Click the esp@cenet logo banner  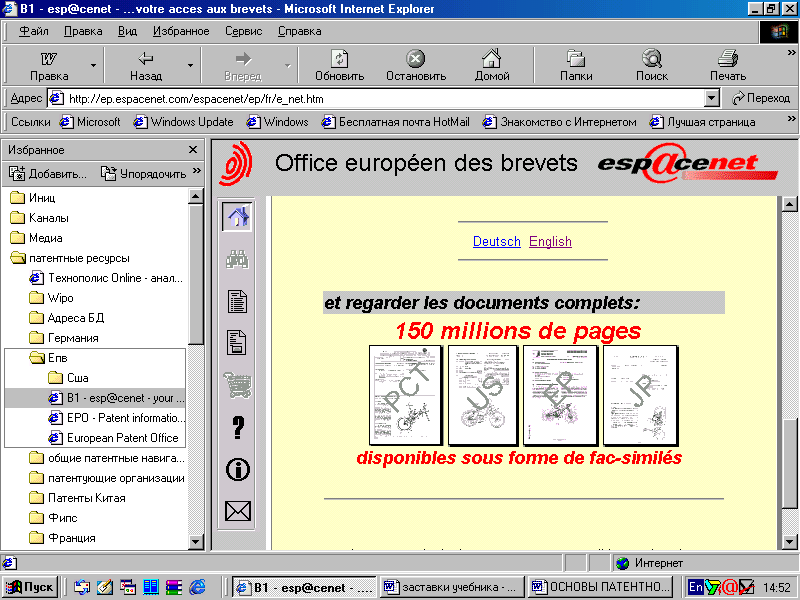coord(687,163)
